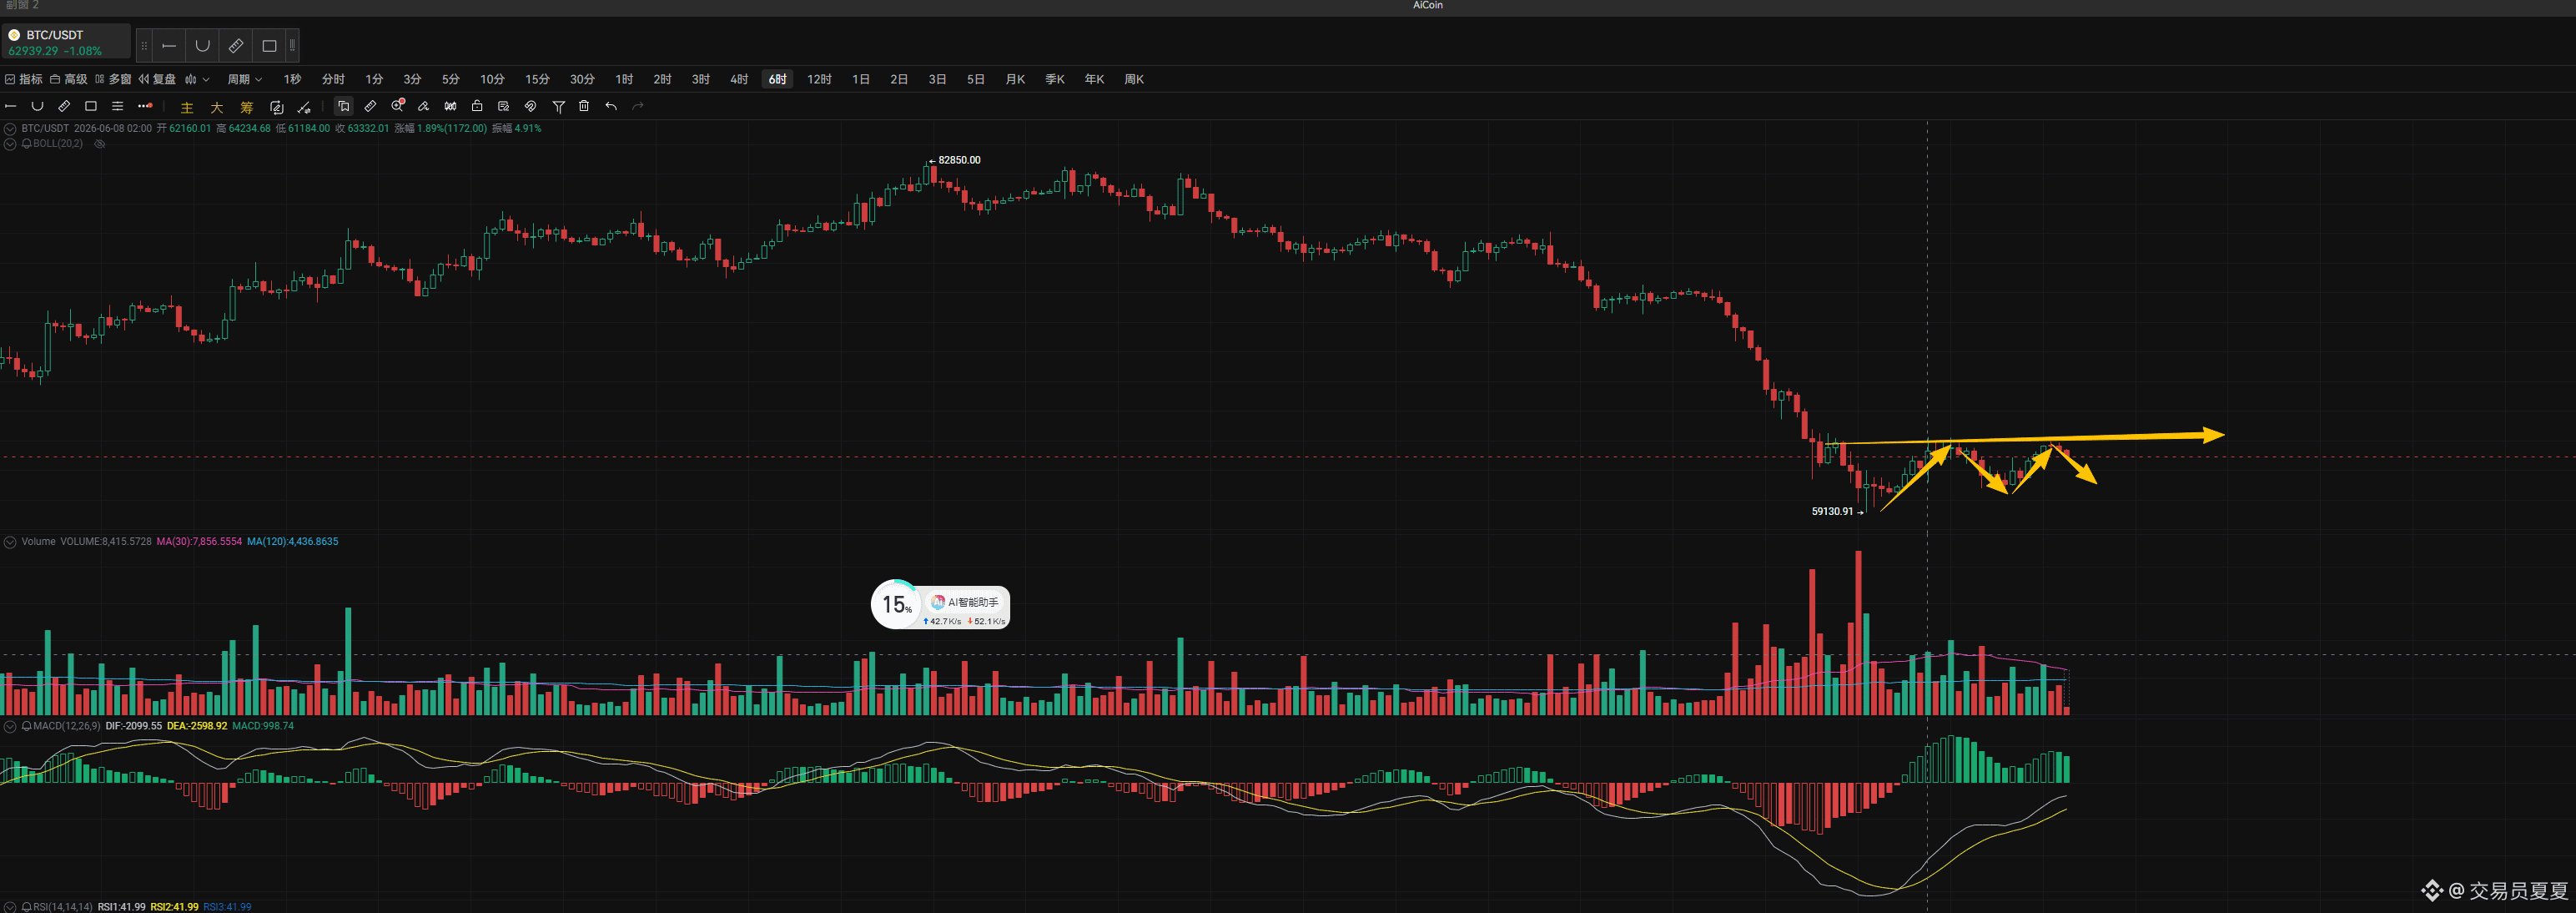Image resolution: width=2576 pixels, height=913 pixels.
Task: Click the eraser brush icon
Action: point(424,106)
